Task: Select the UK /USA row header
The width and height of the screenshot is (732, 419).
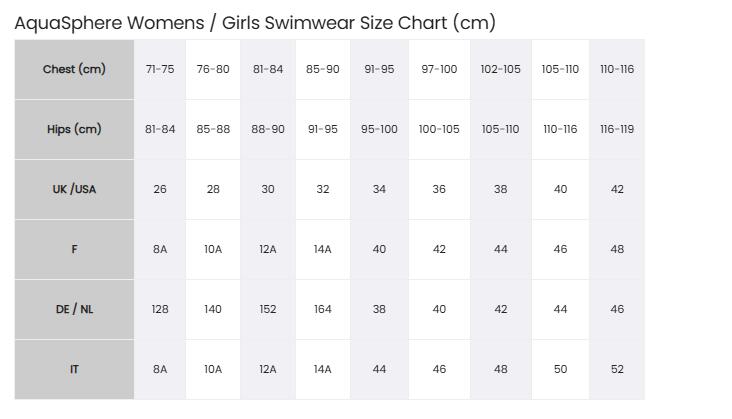Action: pos(74,189)
